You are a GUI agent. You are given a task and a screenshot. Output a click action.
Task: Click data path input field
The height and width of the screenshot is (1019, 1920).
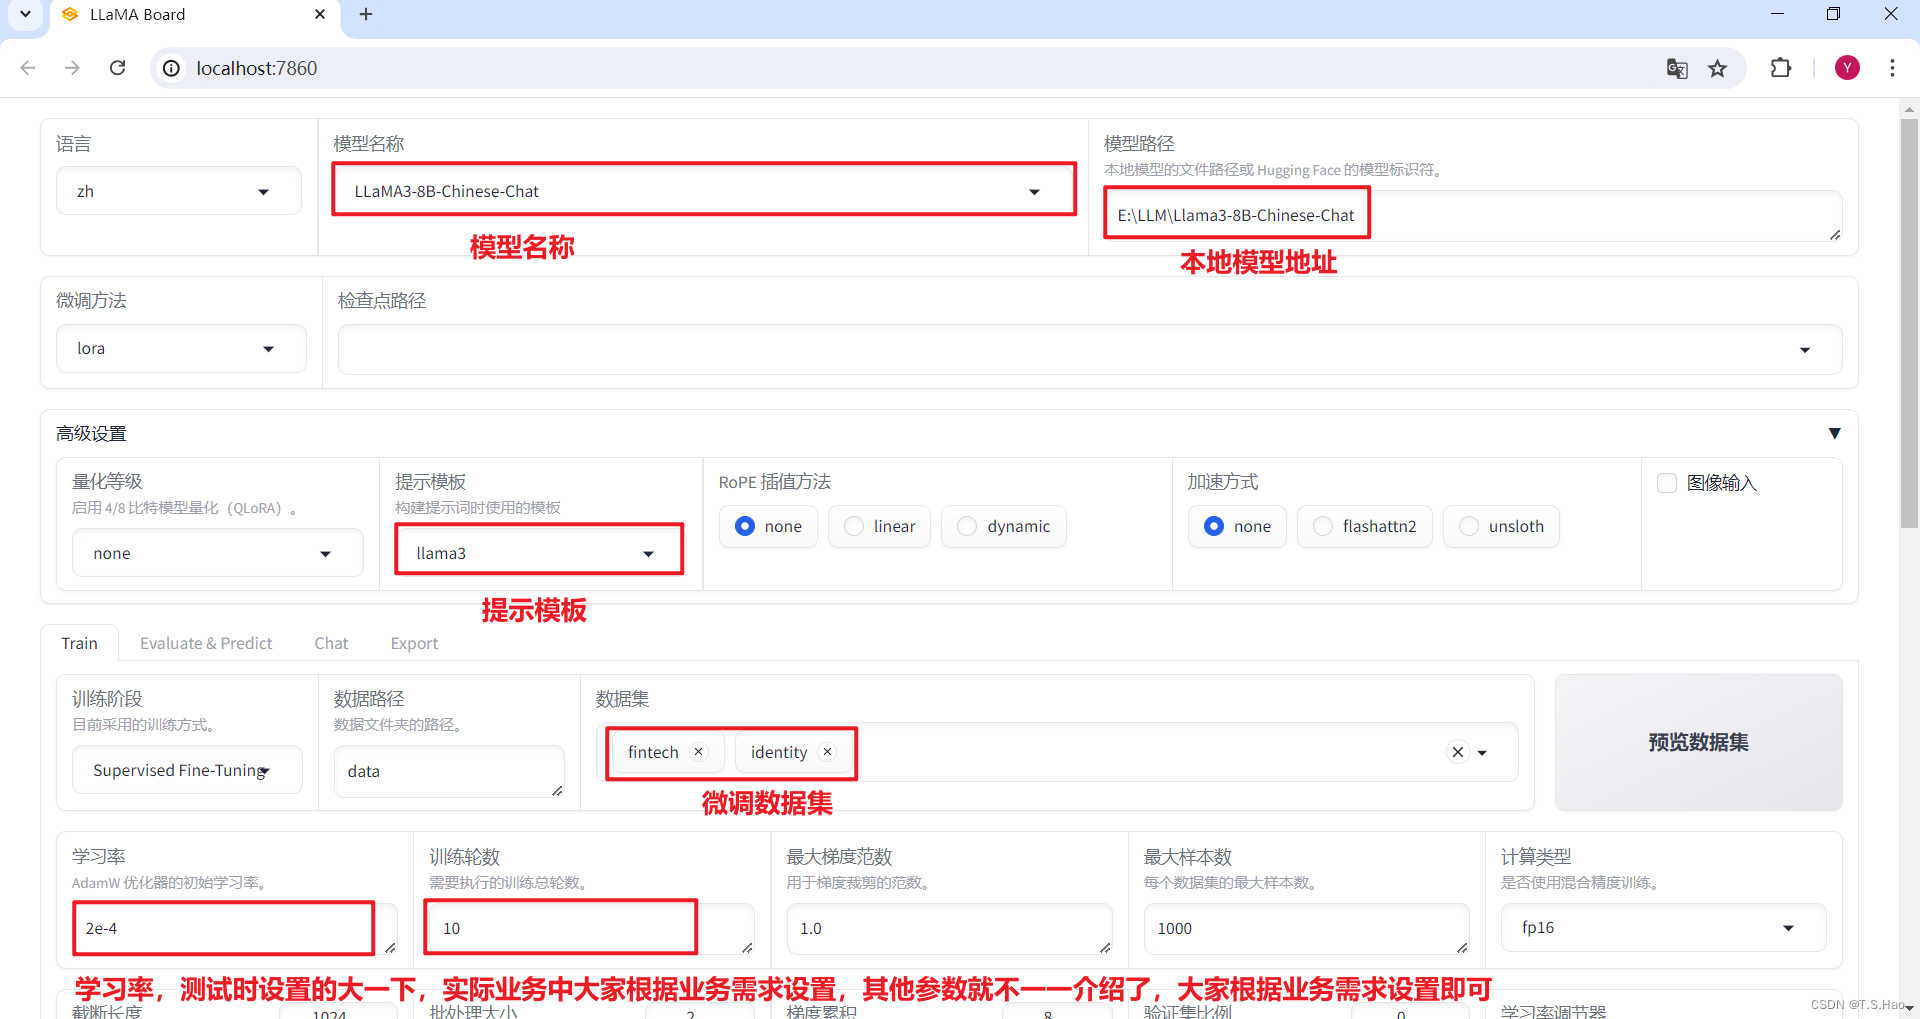(449, 771)
